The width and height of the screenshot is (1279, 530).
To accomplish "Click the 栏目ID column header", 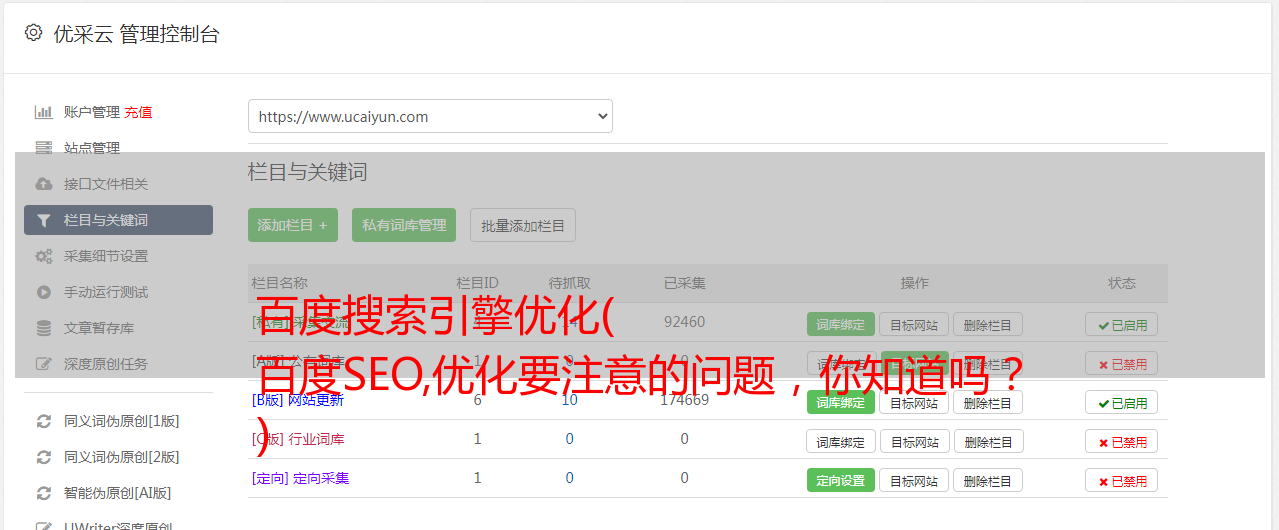I will 477,283.
